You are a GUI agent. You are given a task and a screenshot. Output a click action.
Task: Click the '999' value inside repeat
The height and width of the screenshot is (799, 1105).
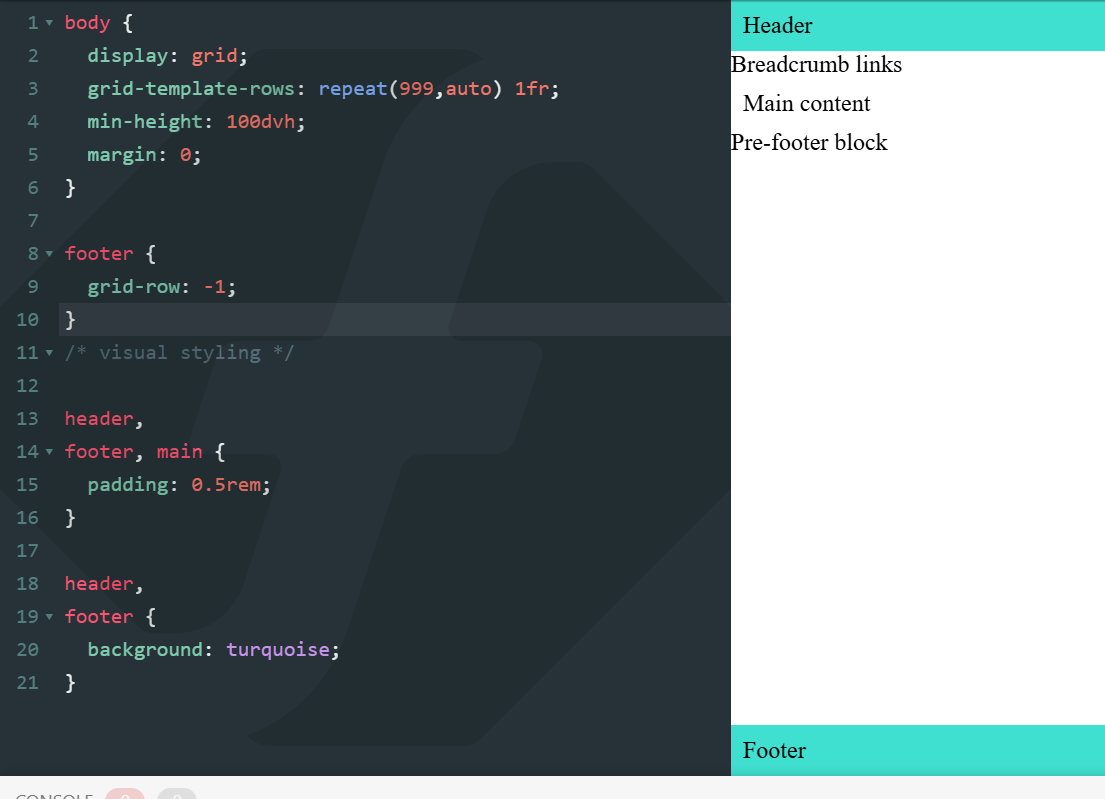click(x=416, y=89)
